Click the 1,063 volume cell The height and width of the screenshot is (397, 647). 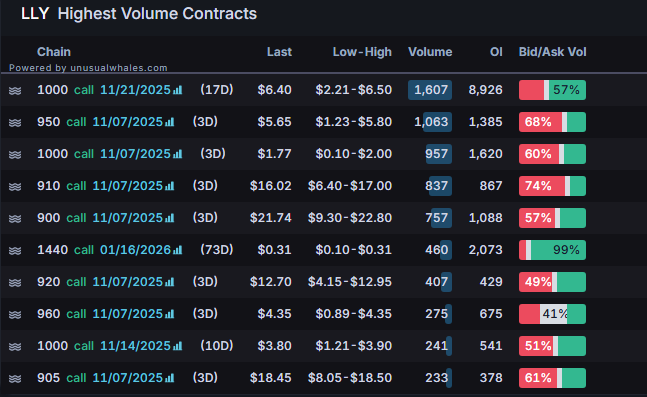[x=431, y=122]
